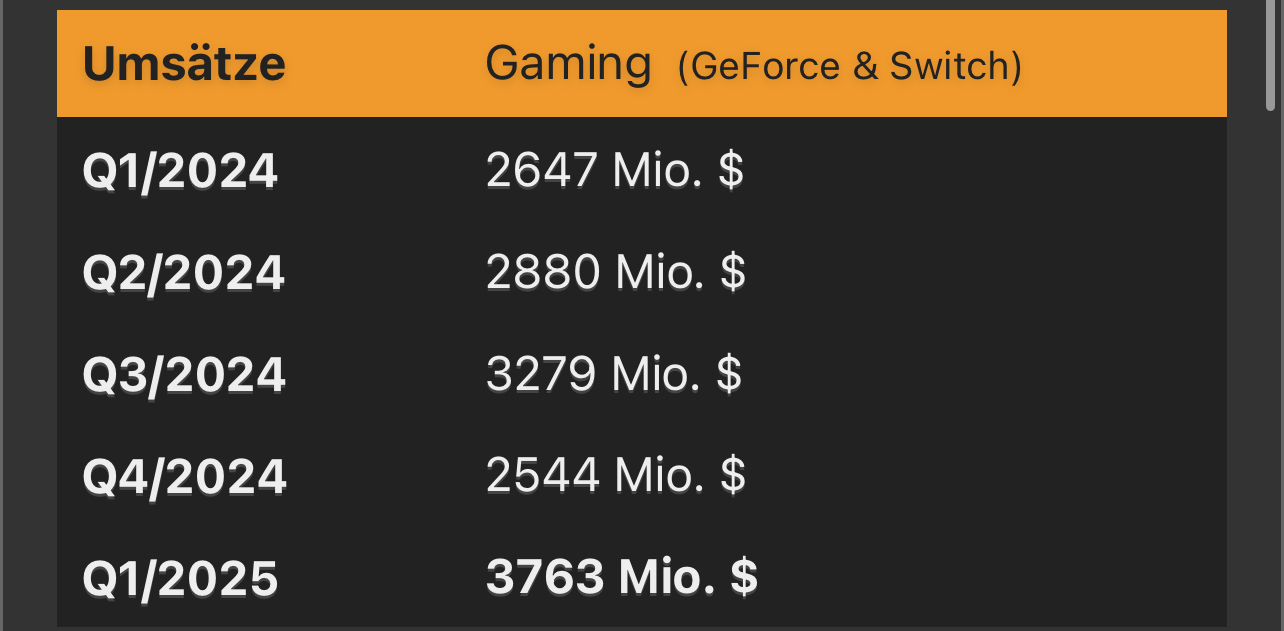Click the (GeForce & Switch) header text

850,67
